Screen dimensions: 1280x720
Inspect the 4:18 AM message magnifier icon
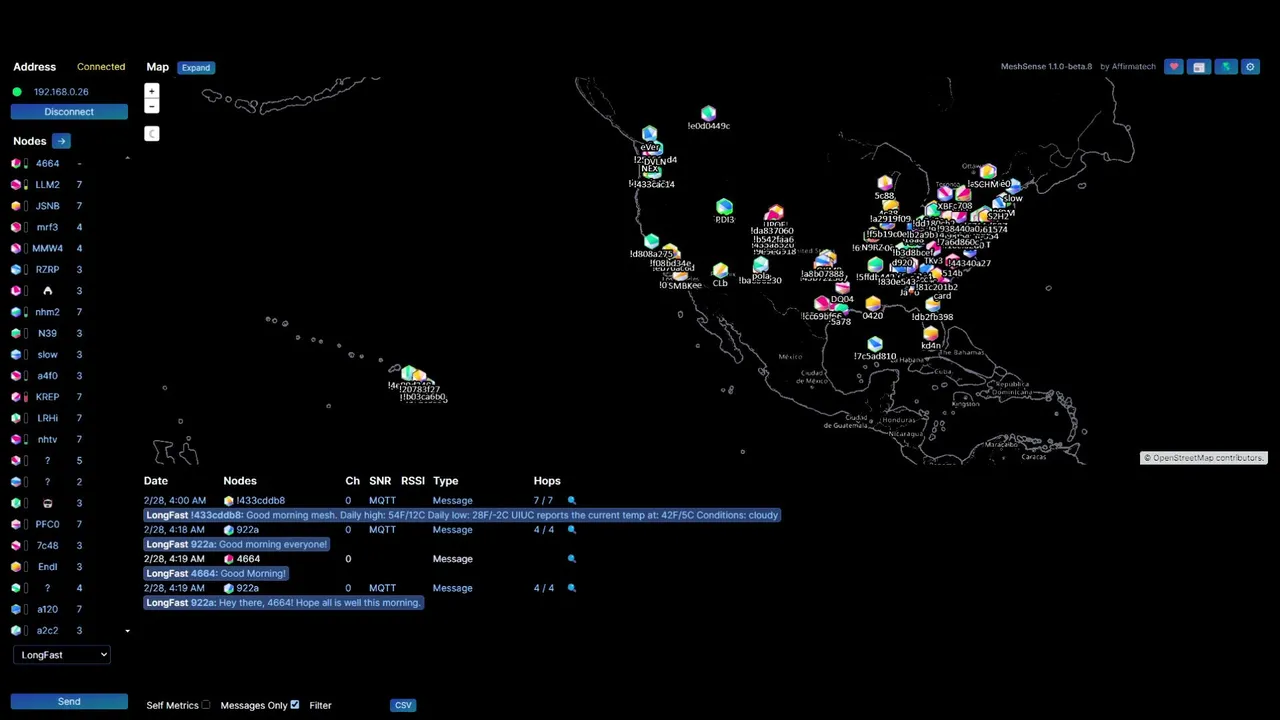572,530
